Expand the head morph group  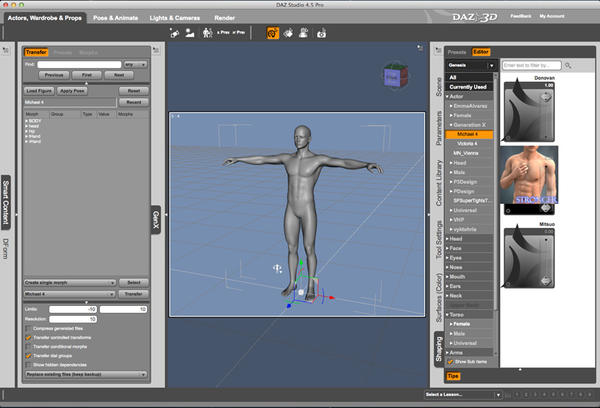[26, 126]
